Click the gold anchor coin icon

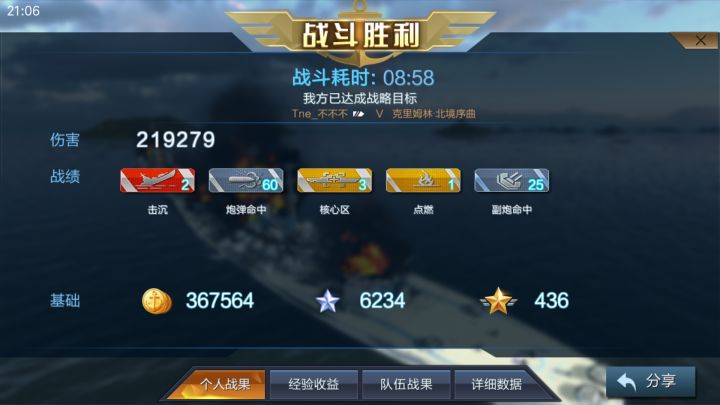point(157,301)
